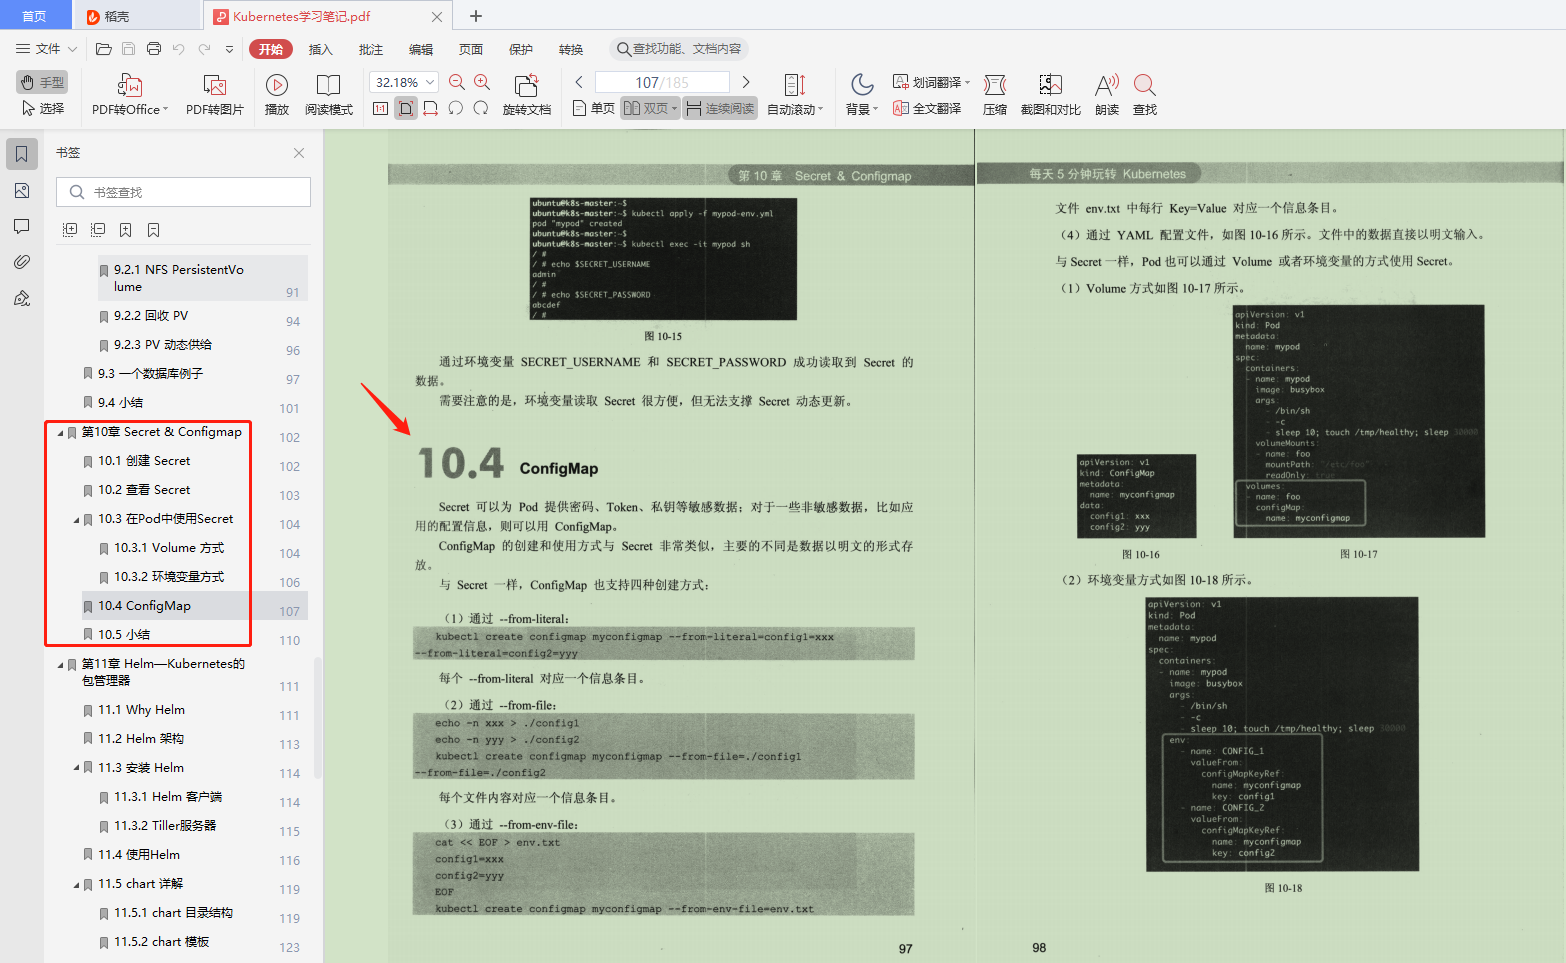Switch to 编辑 ribbon tab
Screen dimensions: 1566x963
(x=421, y=49)
